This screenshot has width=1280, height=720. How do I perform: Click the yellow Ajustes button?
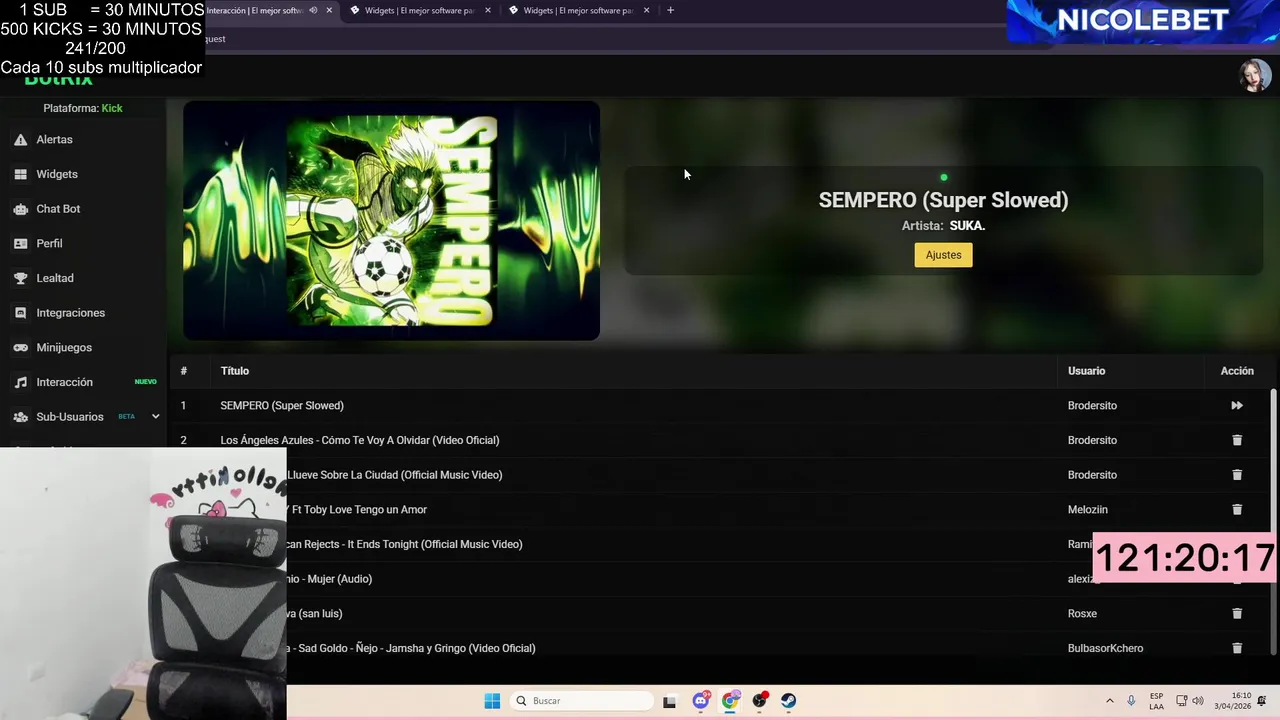point(943,255)
